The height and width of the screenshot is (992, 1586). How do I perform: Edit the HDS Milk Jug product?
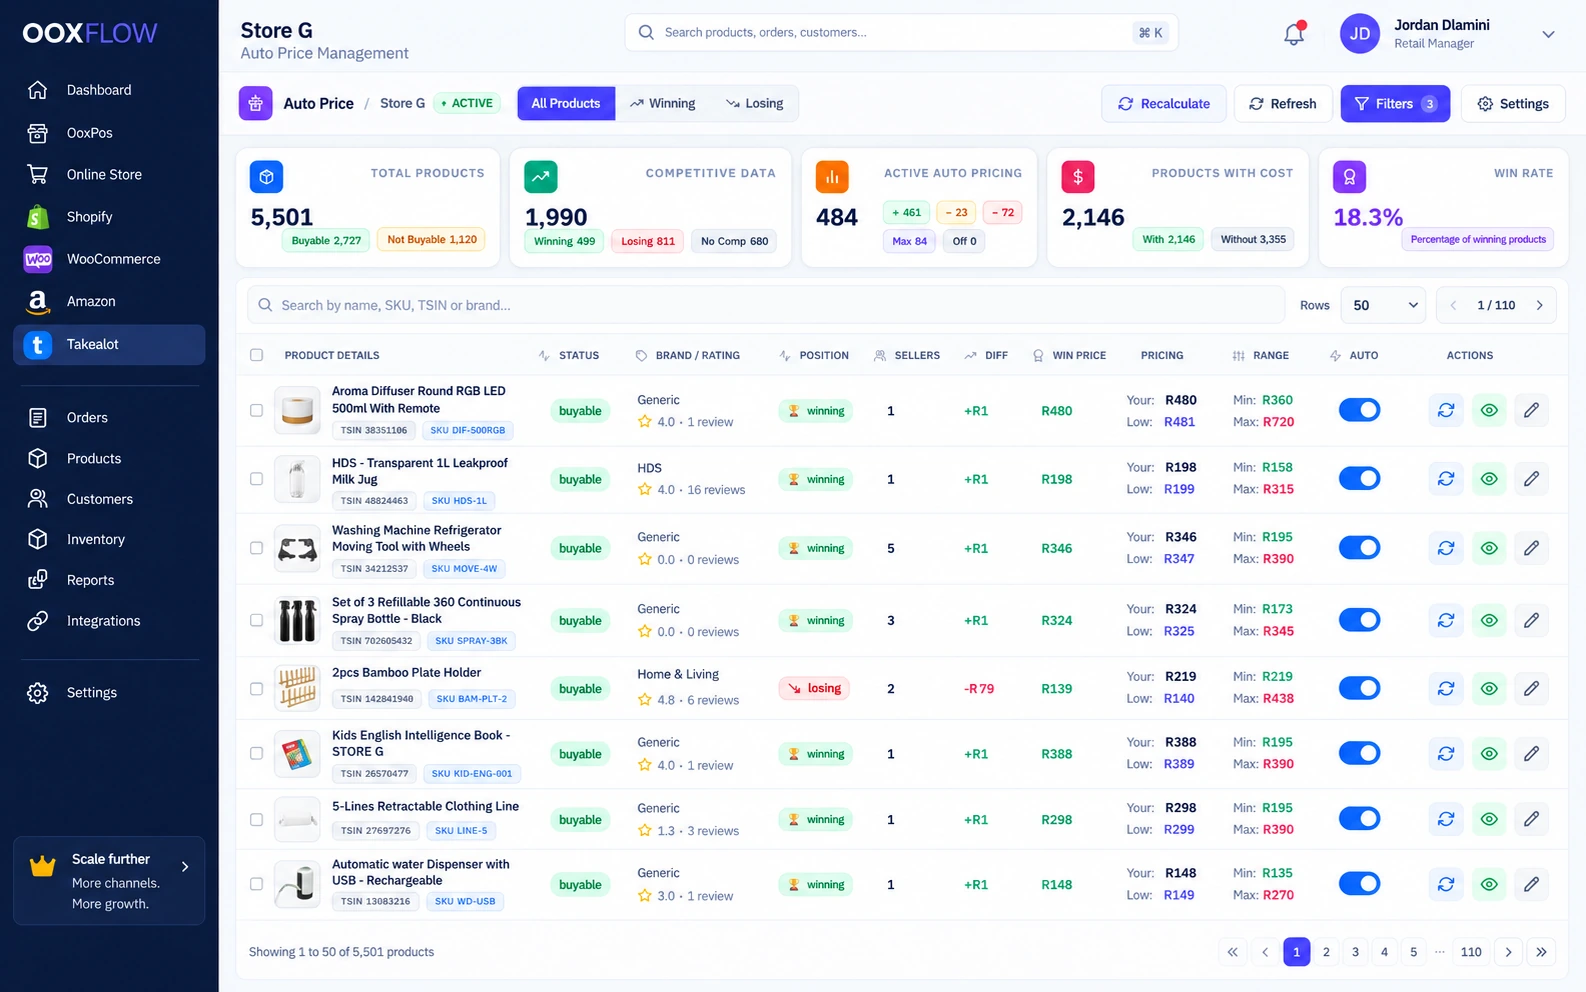[x=1531, y=479]
